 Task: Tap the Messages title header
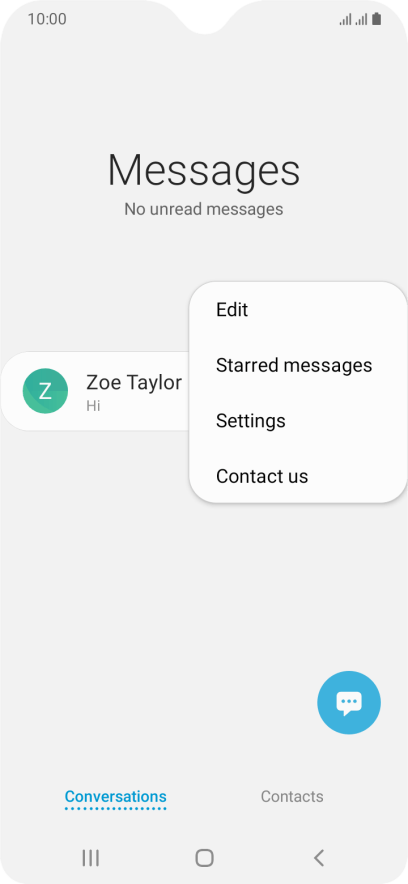[x=203, y=170]
